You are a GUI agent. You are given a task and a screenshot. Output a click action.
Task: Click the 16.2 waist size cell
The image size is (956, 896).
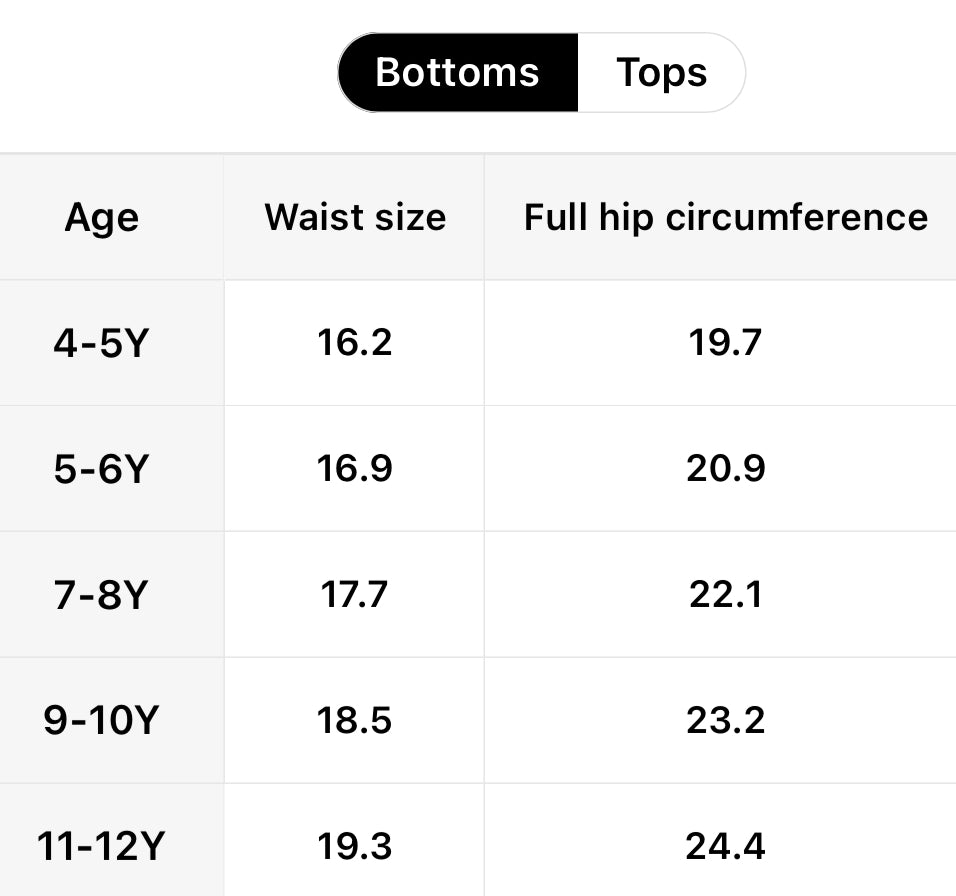point(355,343)
